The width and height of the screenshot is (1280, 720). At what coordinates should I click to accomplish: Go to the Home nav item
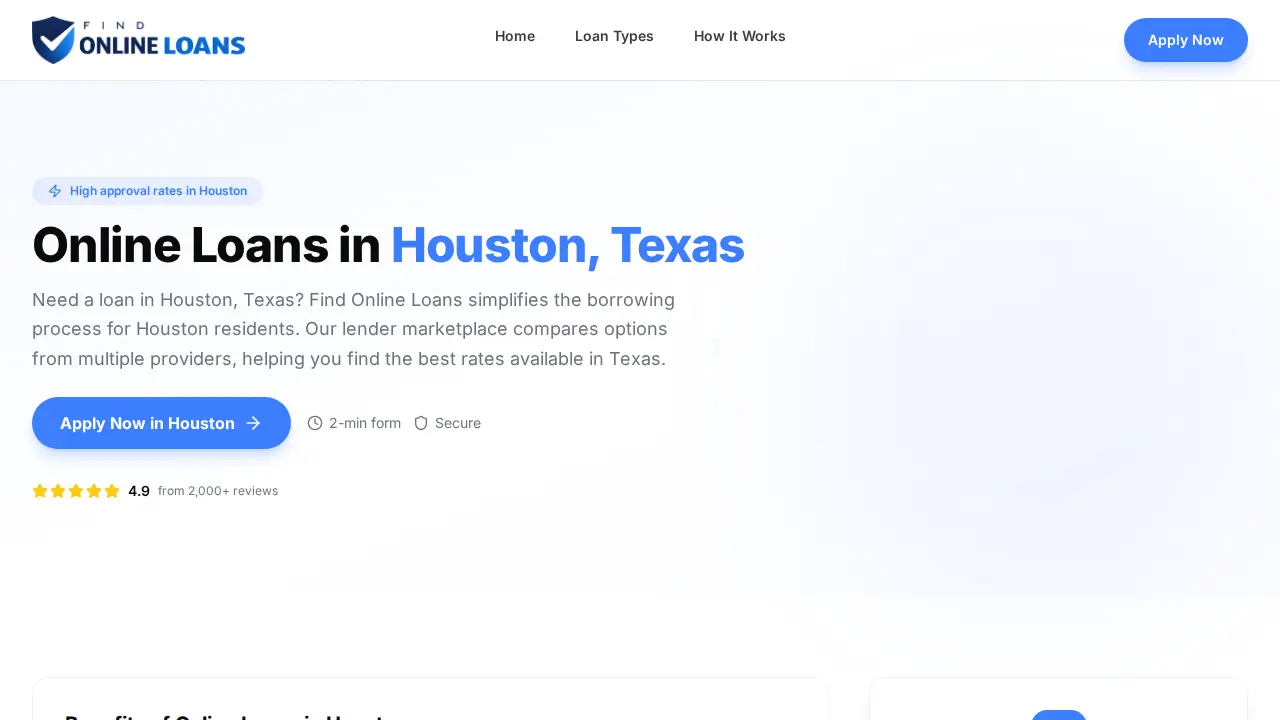[x=515, y=36]
